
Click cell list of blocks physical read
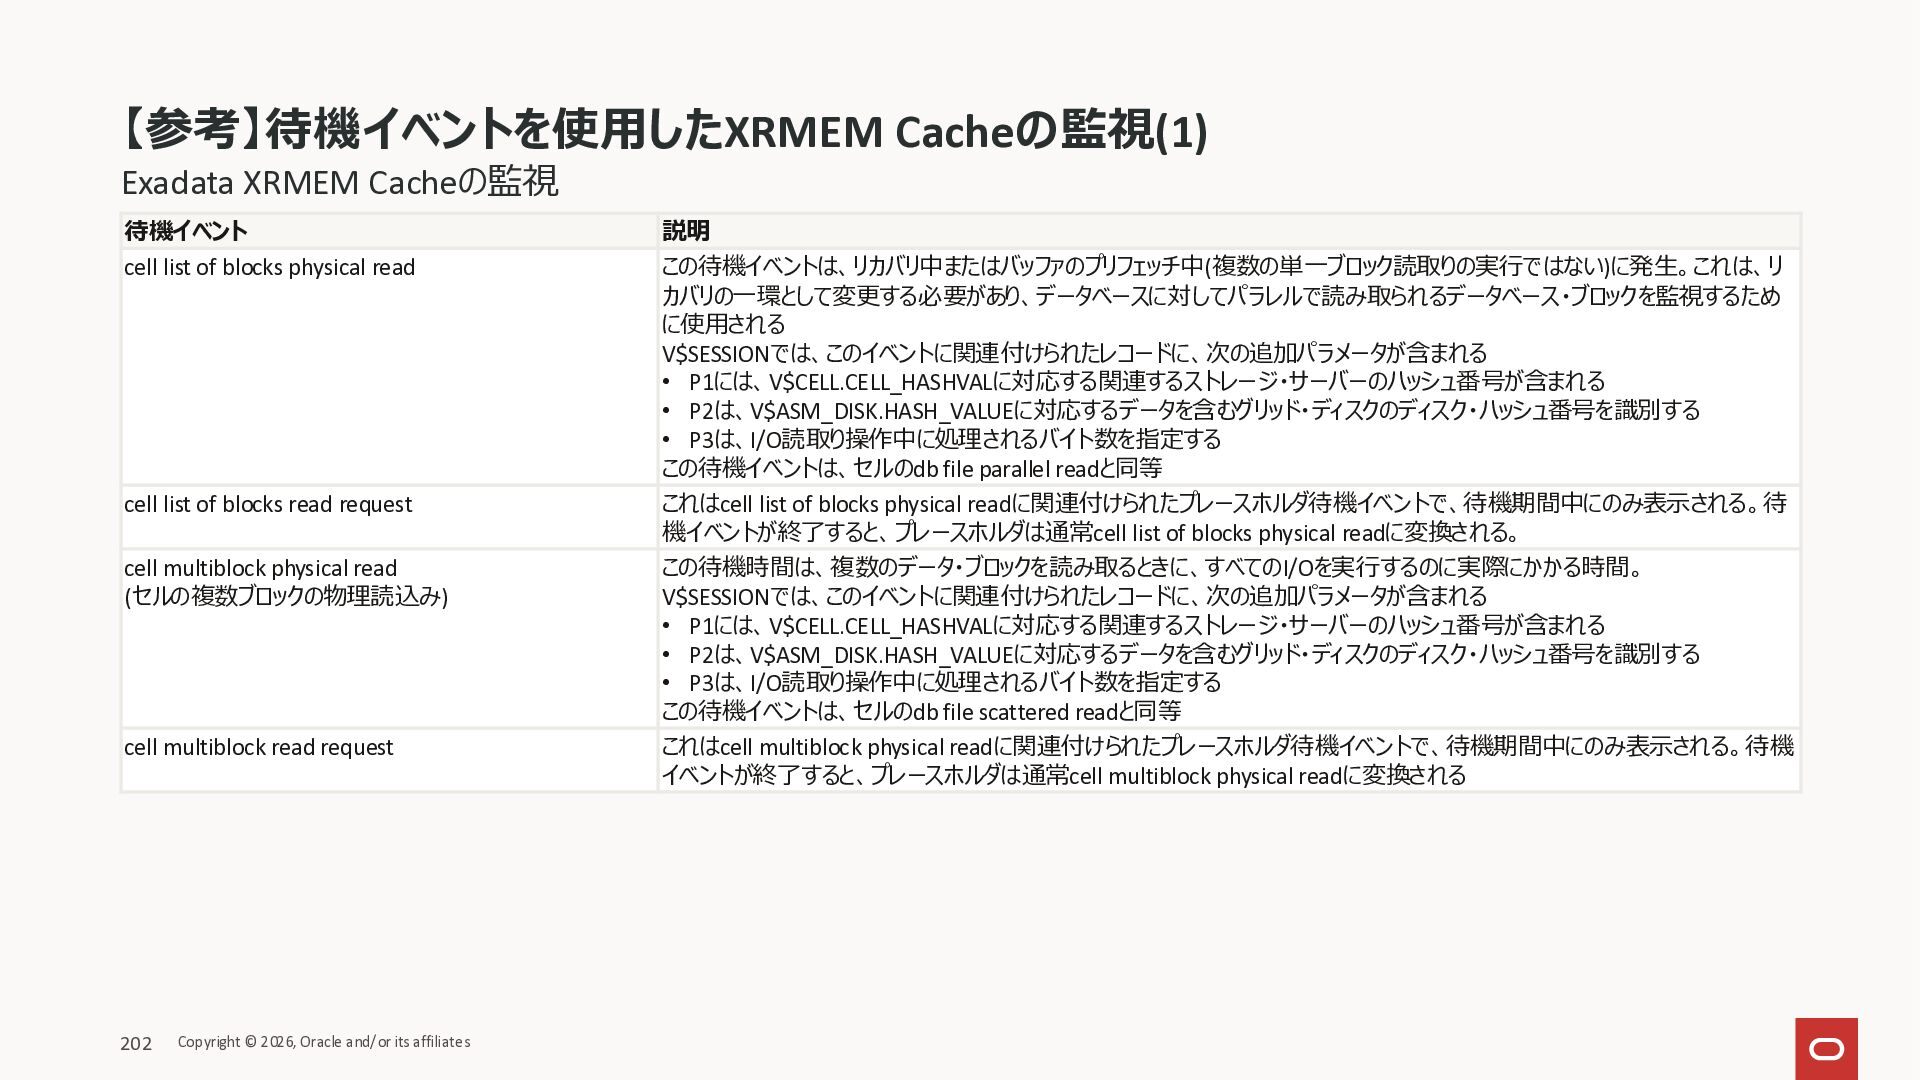click(x=269, y=267)
